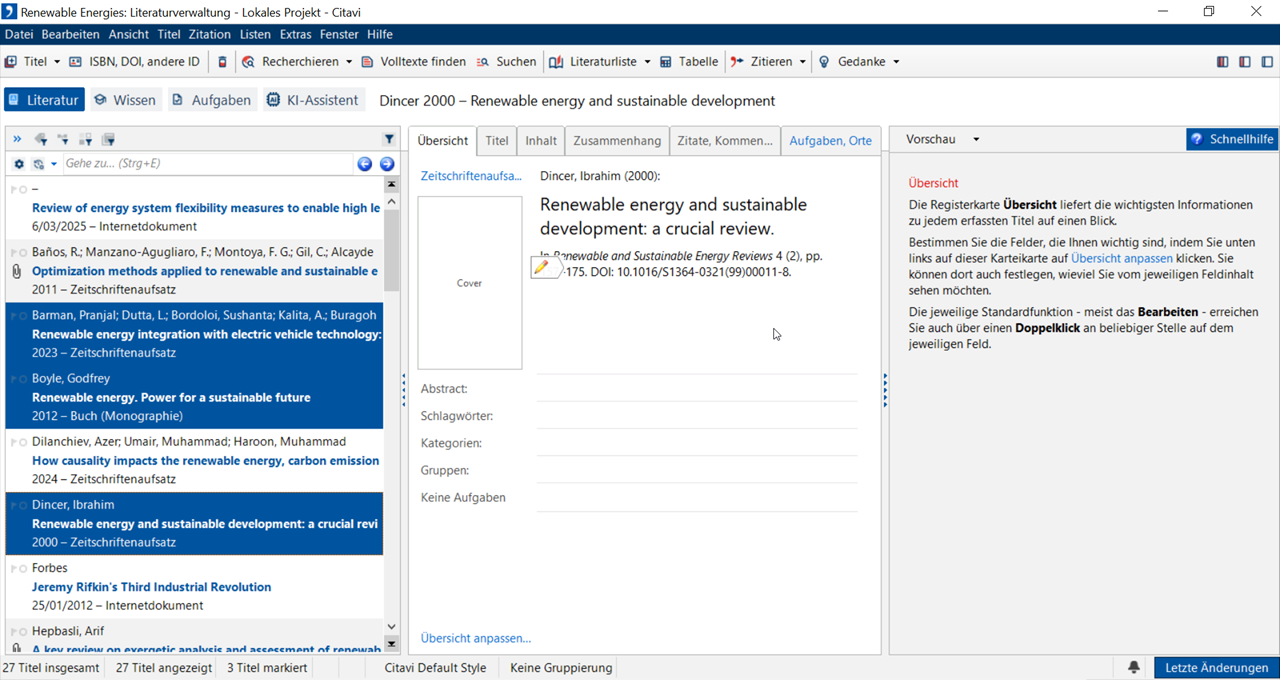Open the Zitation menu
The image size is (1280, 680).
209,34
